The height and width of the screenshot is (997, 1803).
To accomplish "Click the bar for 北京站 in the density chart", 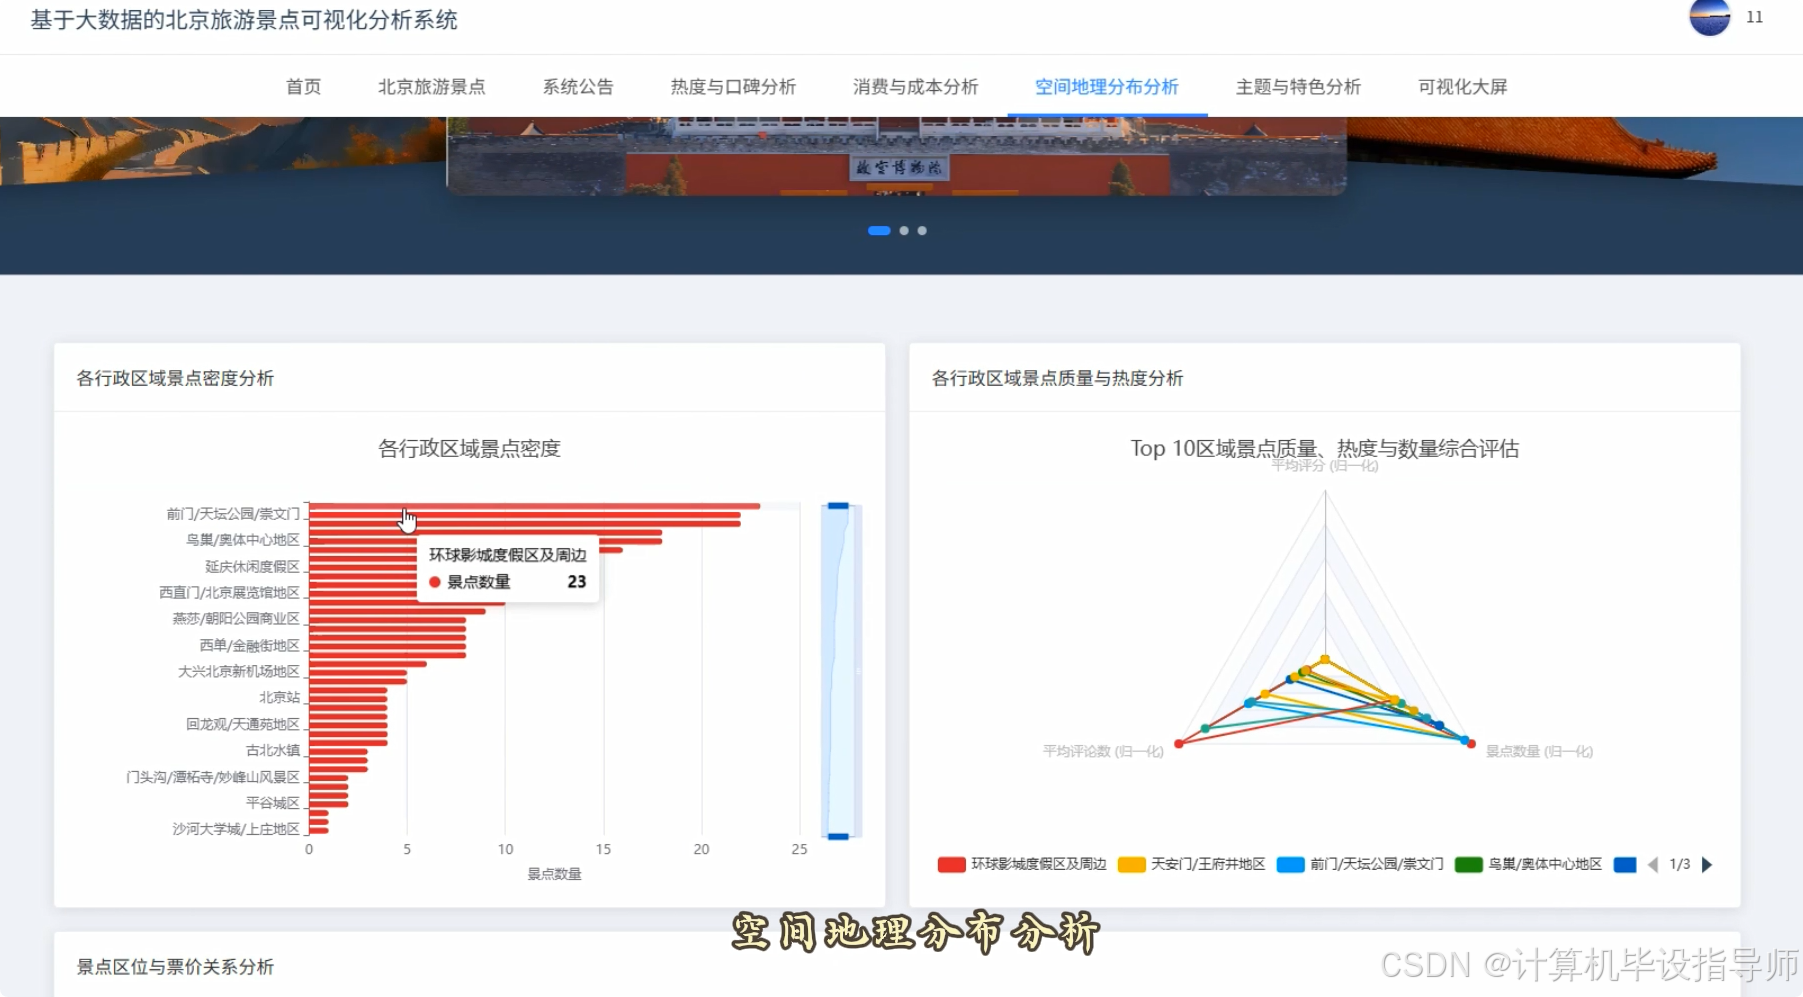I will [350, 698].
